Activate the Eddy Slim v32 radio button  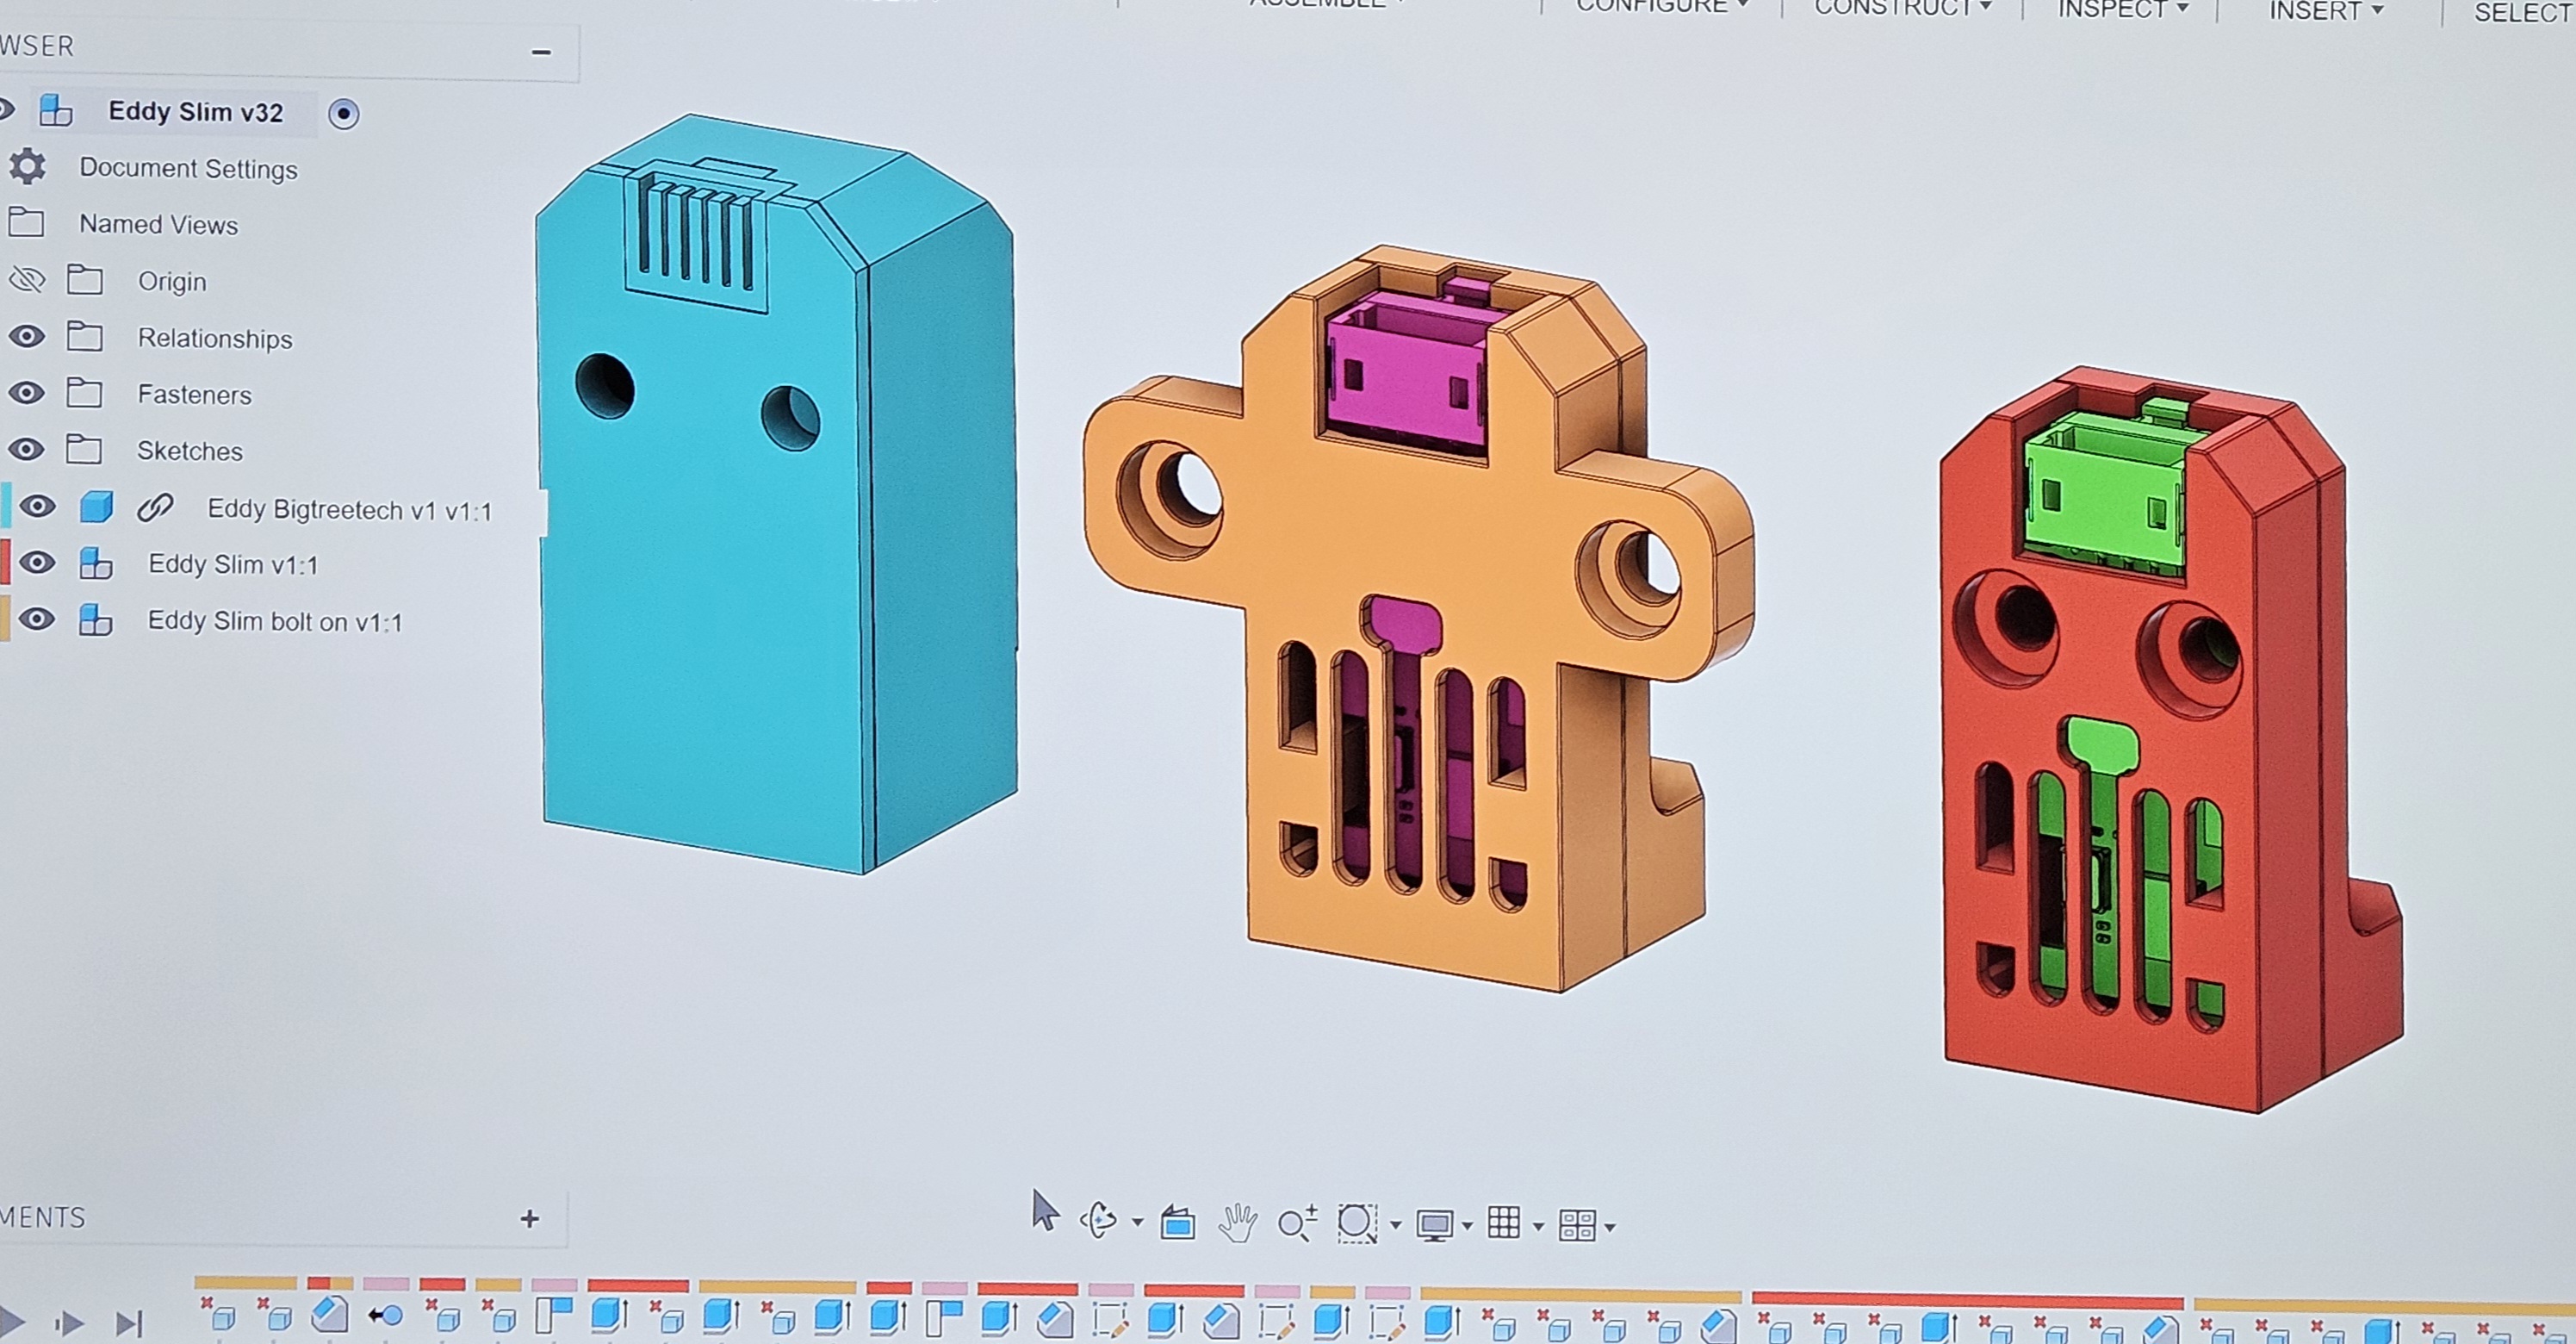tap(343, 114)
